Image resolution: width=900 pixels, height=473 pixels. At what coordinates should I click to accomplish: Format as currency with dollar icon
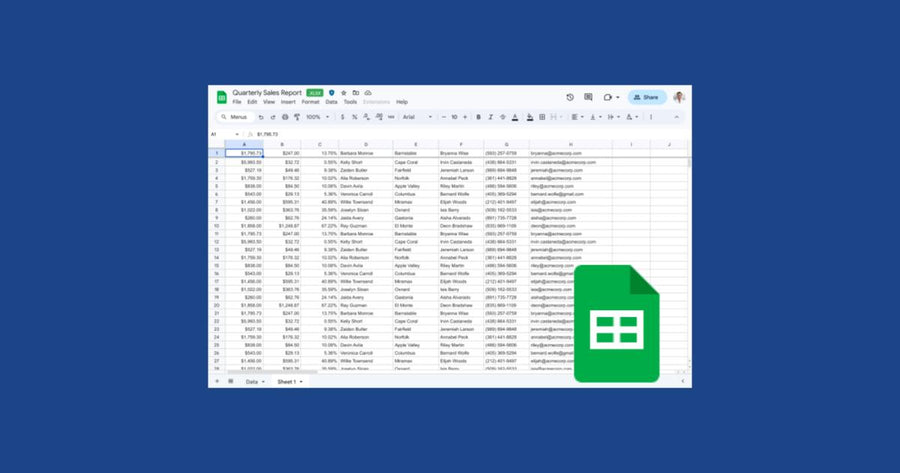(x=343, y=117)
